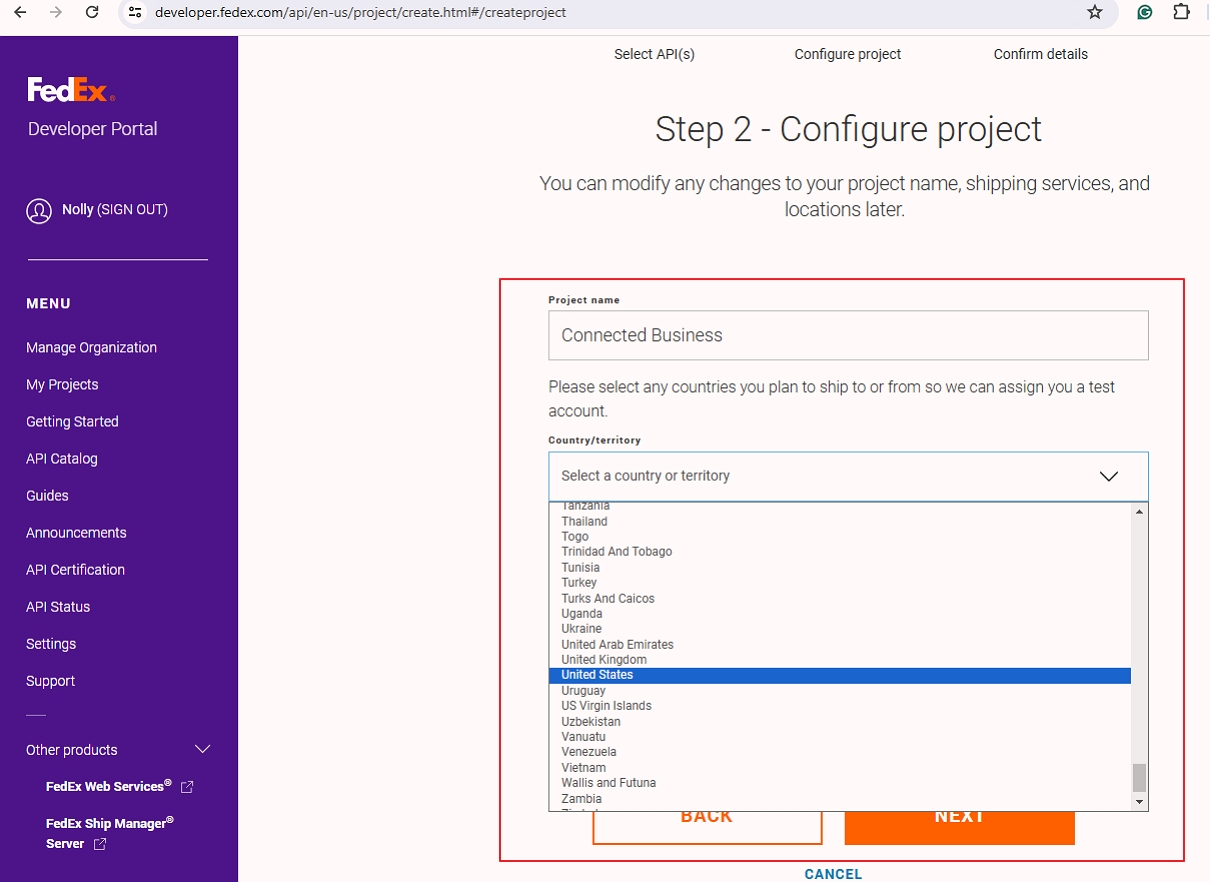The height and width of the screenshot is (882, 1210).
Task: Click external link icon beside Ship Manager Server
Action: [x=99, y=844]
